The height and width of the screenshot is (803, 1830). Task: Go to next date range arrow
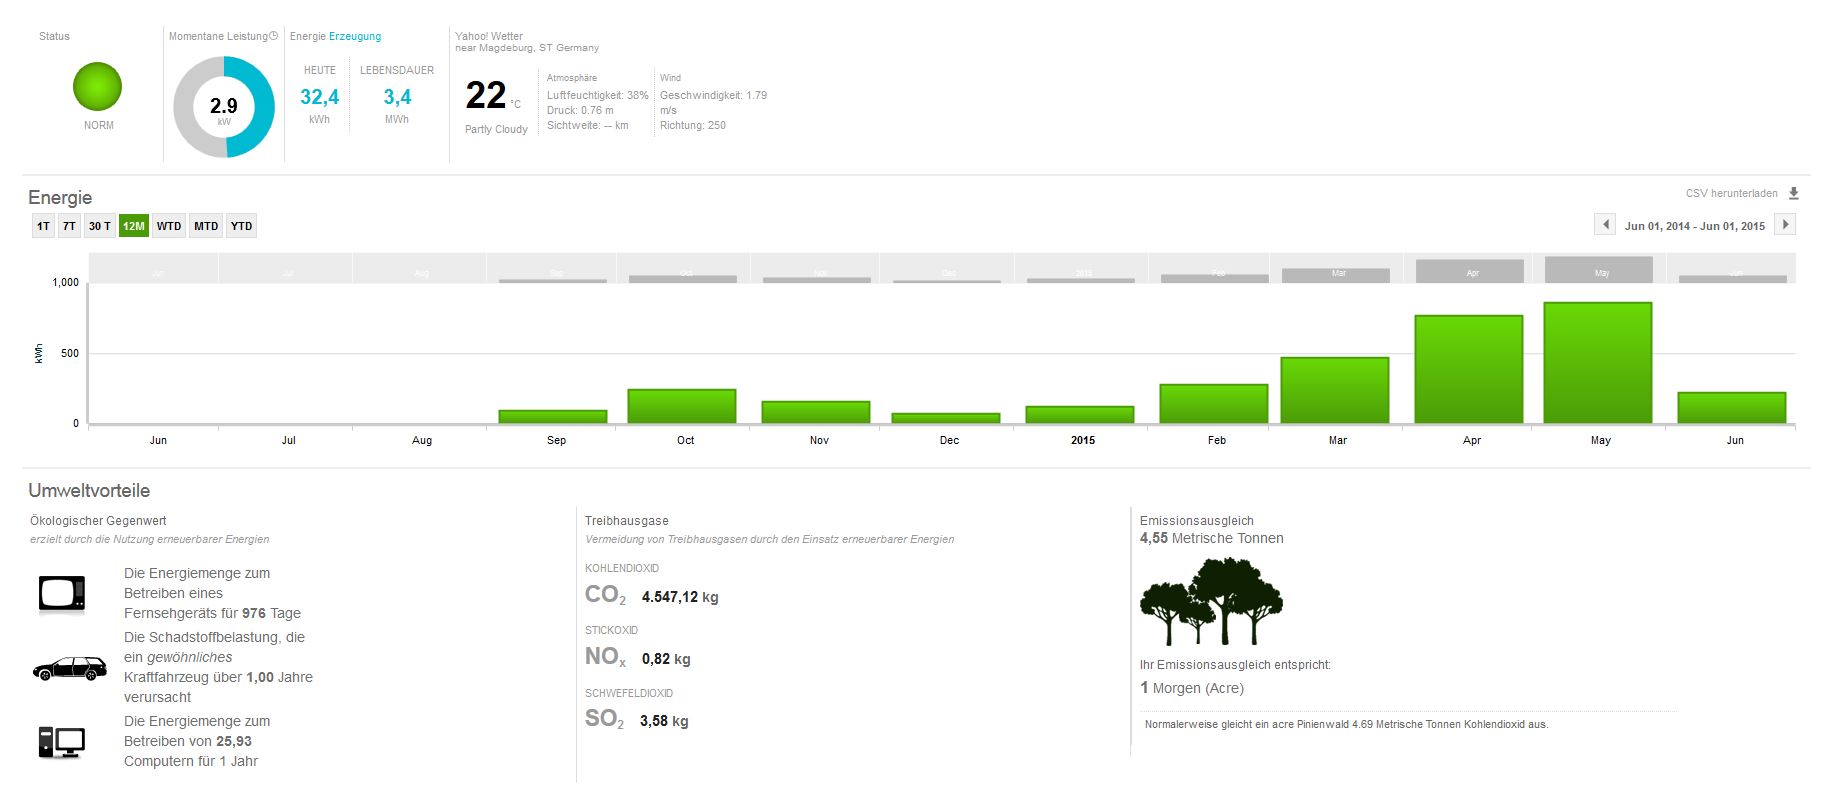(1785, 224)
